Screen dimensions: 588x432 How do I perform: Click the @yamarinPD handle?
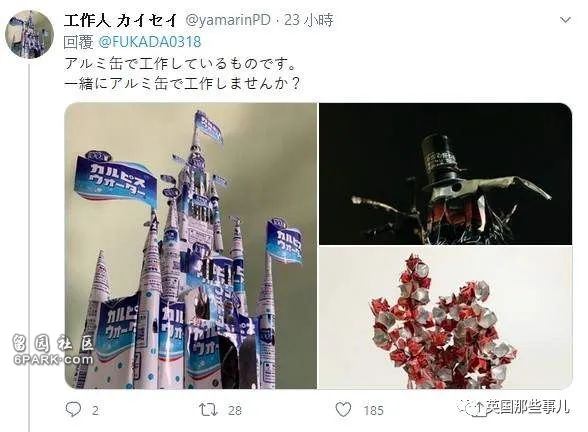(228, 20)
